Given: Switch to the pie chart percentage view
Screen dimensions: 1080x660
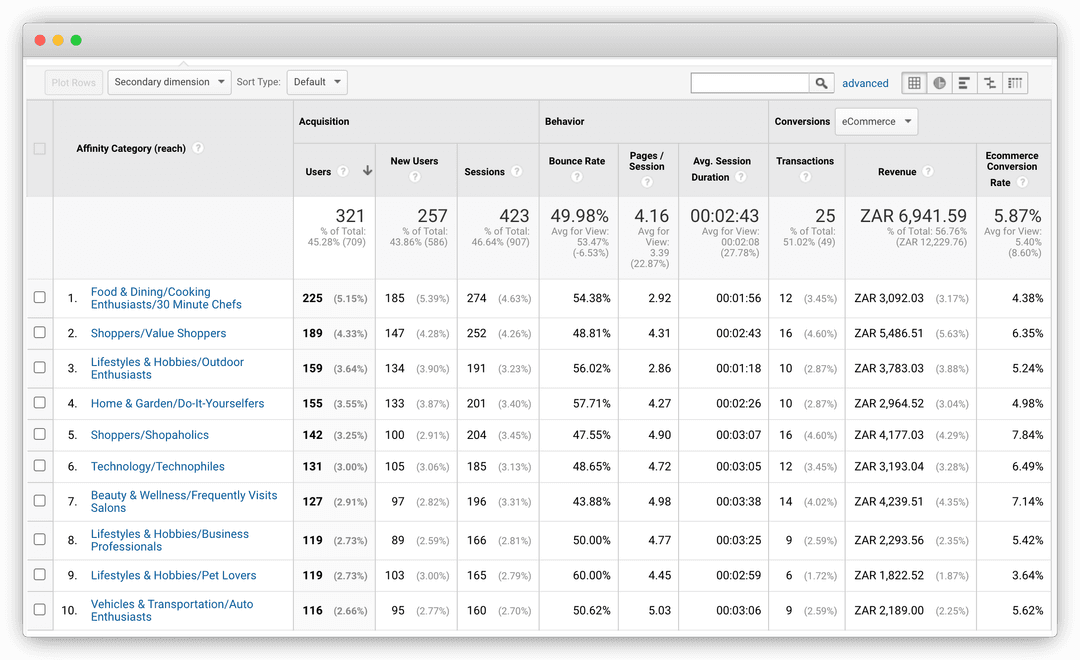Looking at the screenshot, I should click(x=939, y=83).
